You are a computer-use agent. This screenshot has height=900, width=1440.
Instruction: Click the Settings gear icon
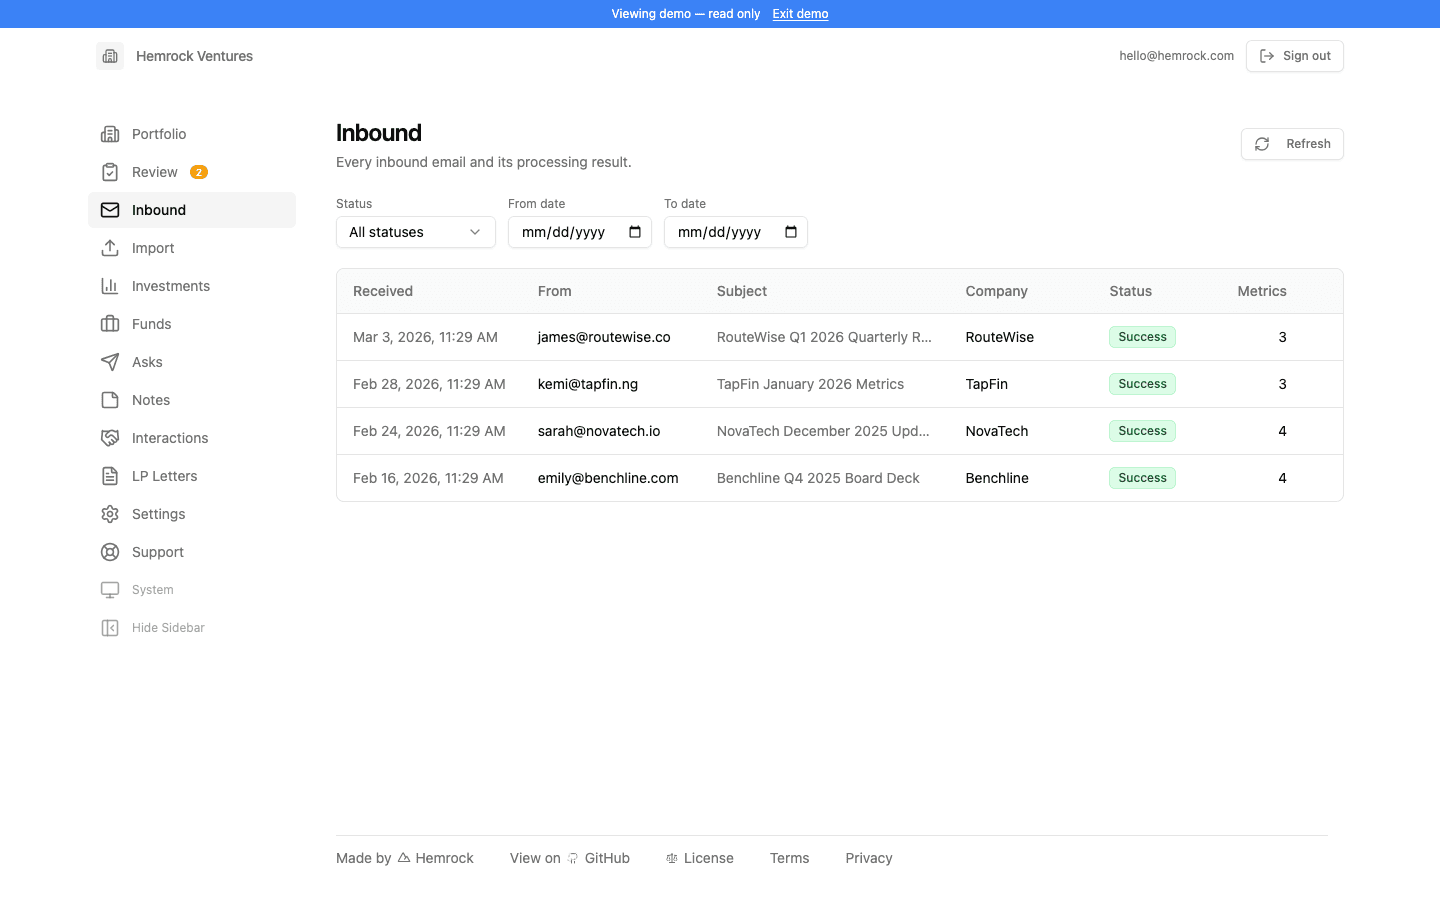[x=110, y=514]
